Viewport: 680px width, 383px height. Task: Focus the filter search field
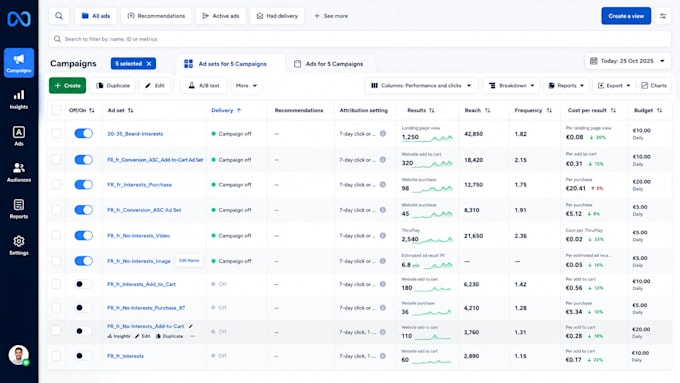click(x=360, y=39)
